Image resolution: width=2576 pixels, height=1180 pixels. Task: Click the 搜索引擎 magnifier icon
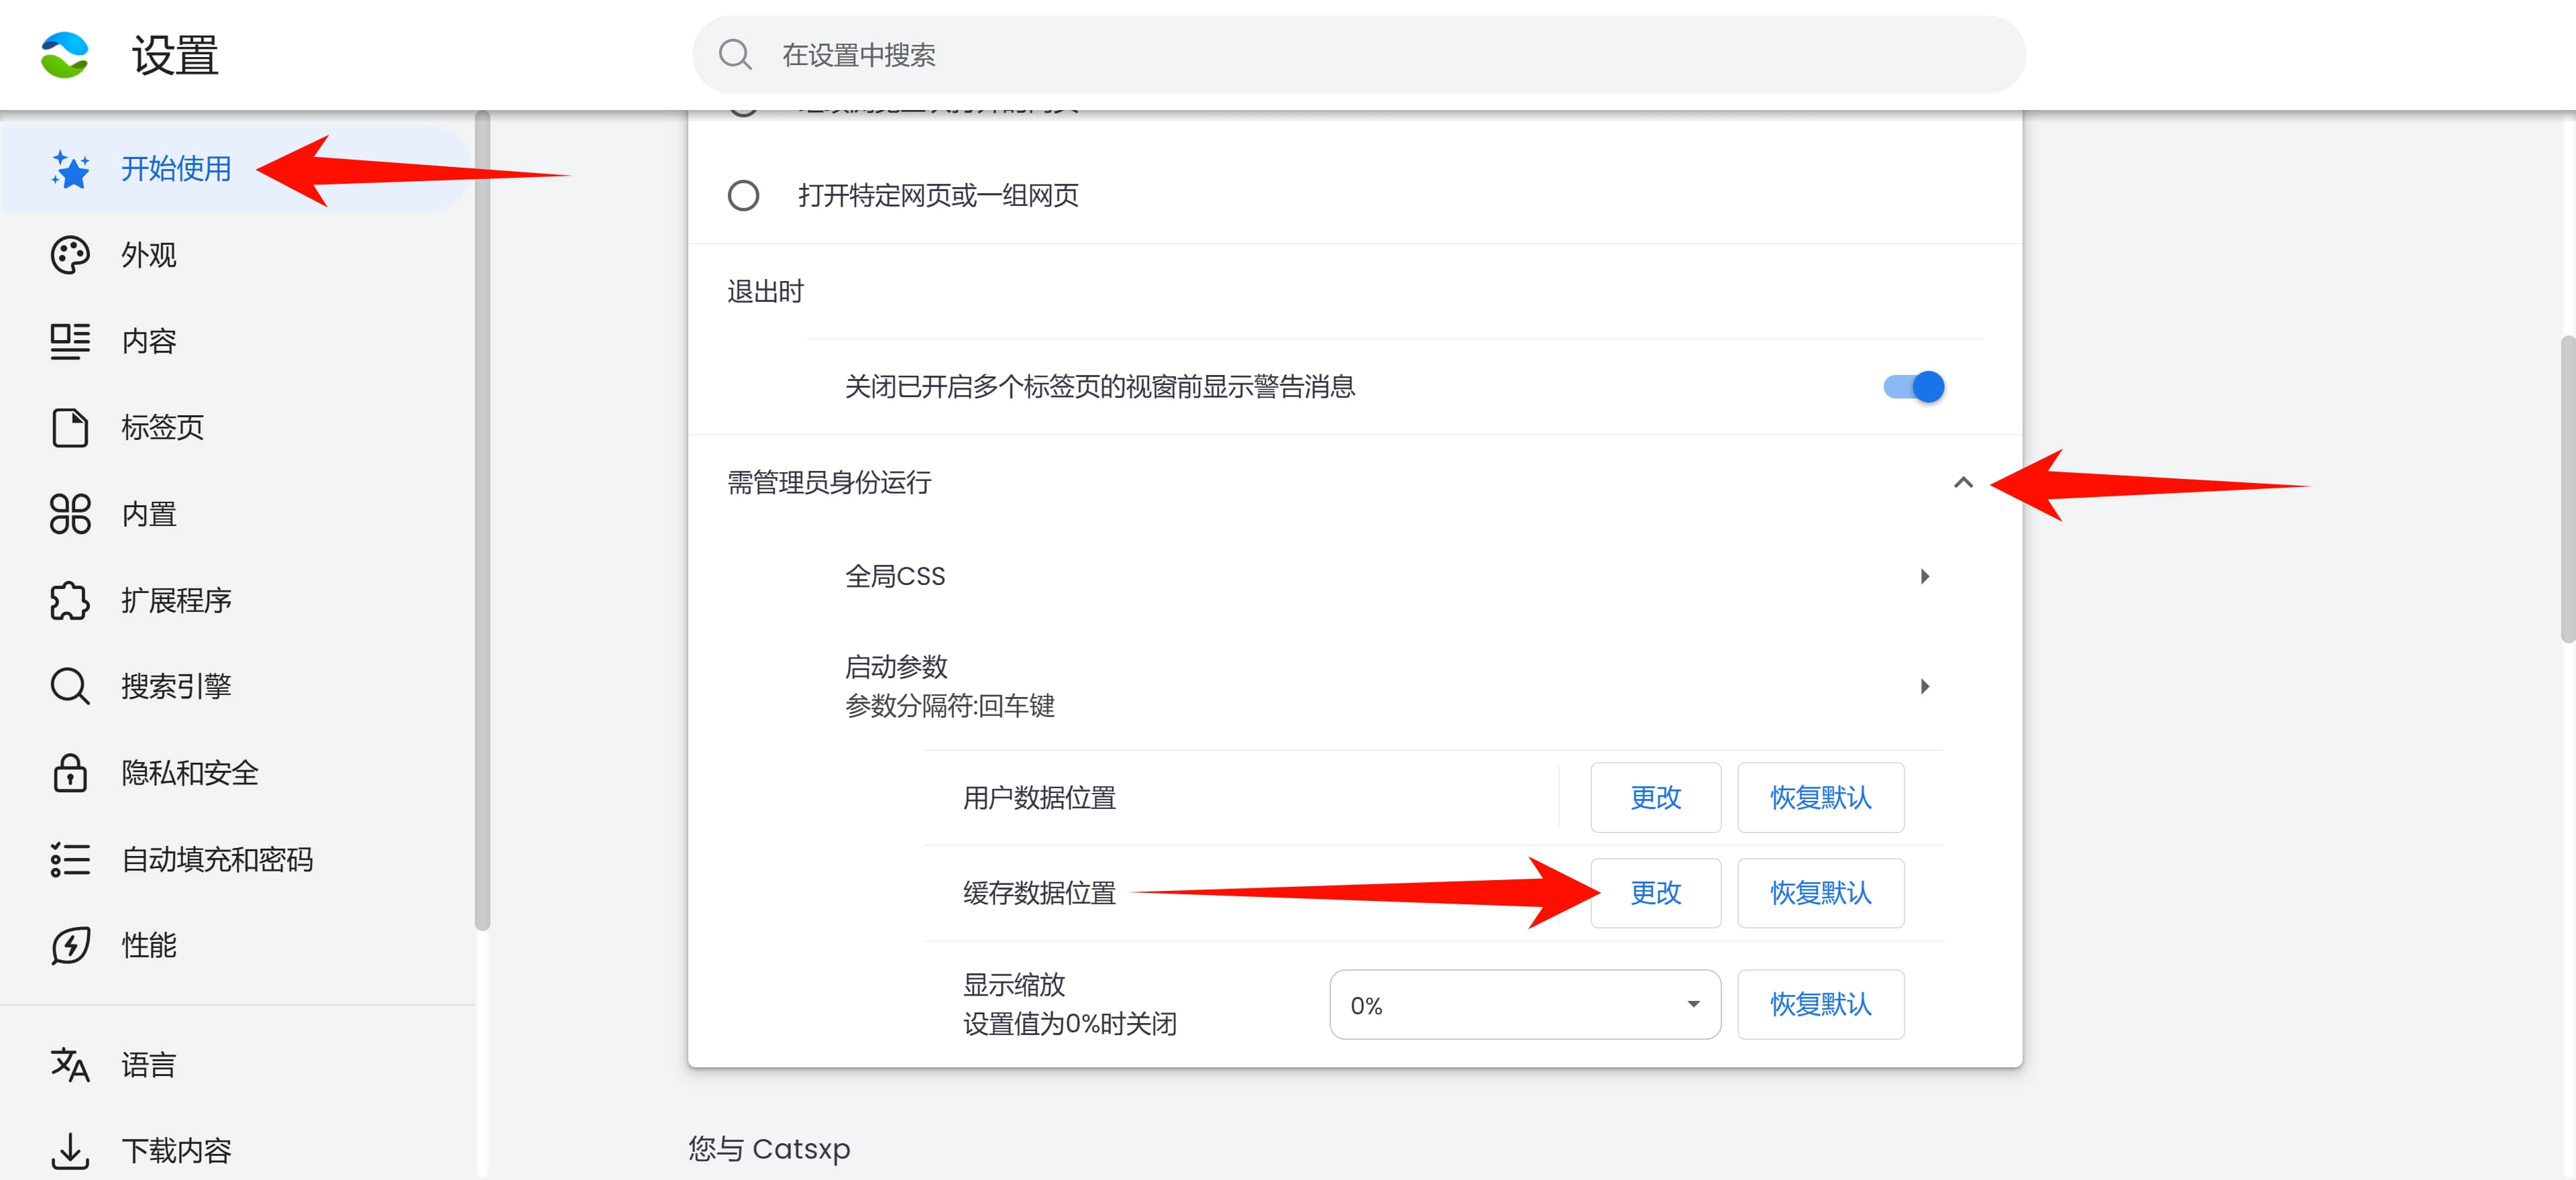(70, 686)
